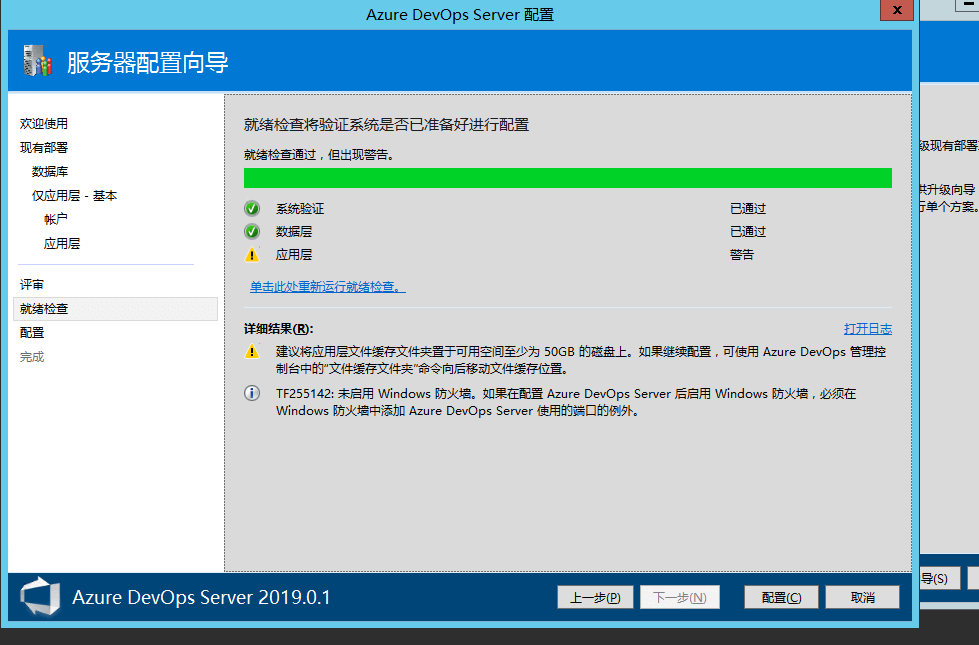Select the 就绪检查 sidebar item

[44, 309]
